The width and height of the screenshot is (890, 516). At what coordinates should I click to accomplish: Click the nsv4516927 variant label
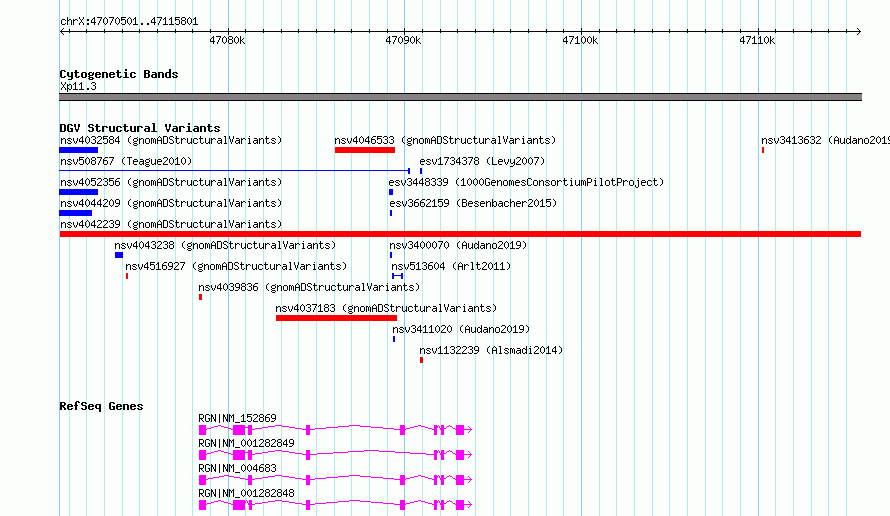(236, 266)
